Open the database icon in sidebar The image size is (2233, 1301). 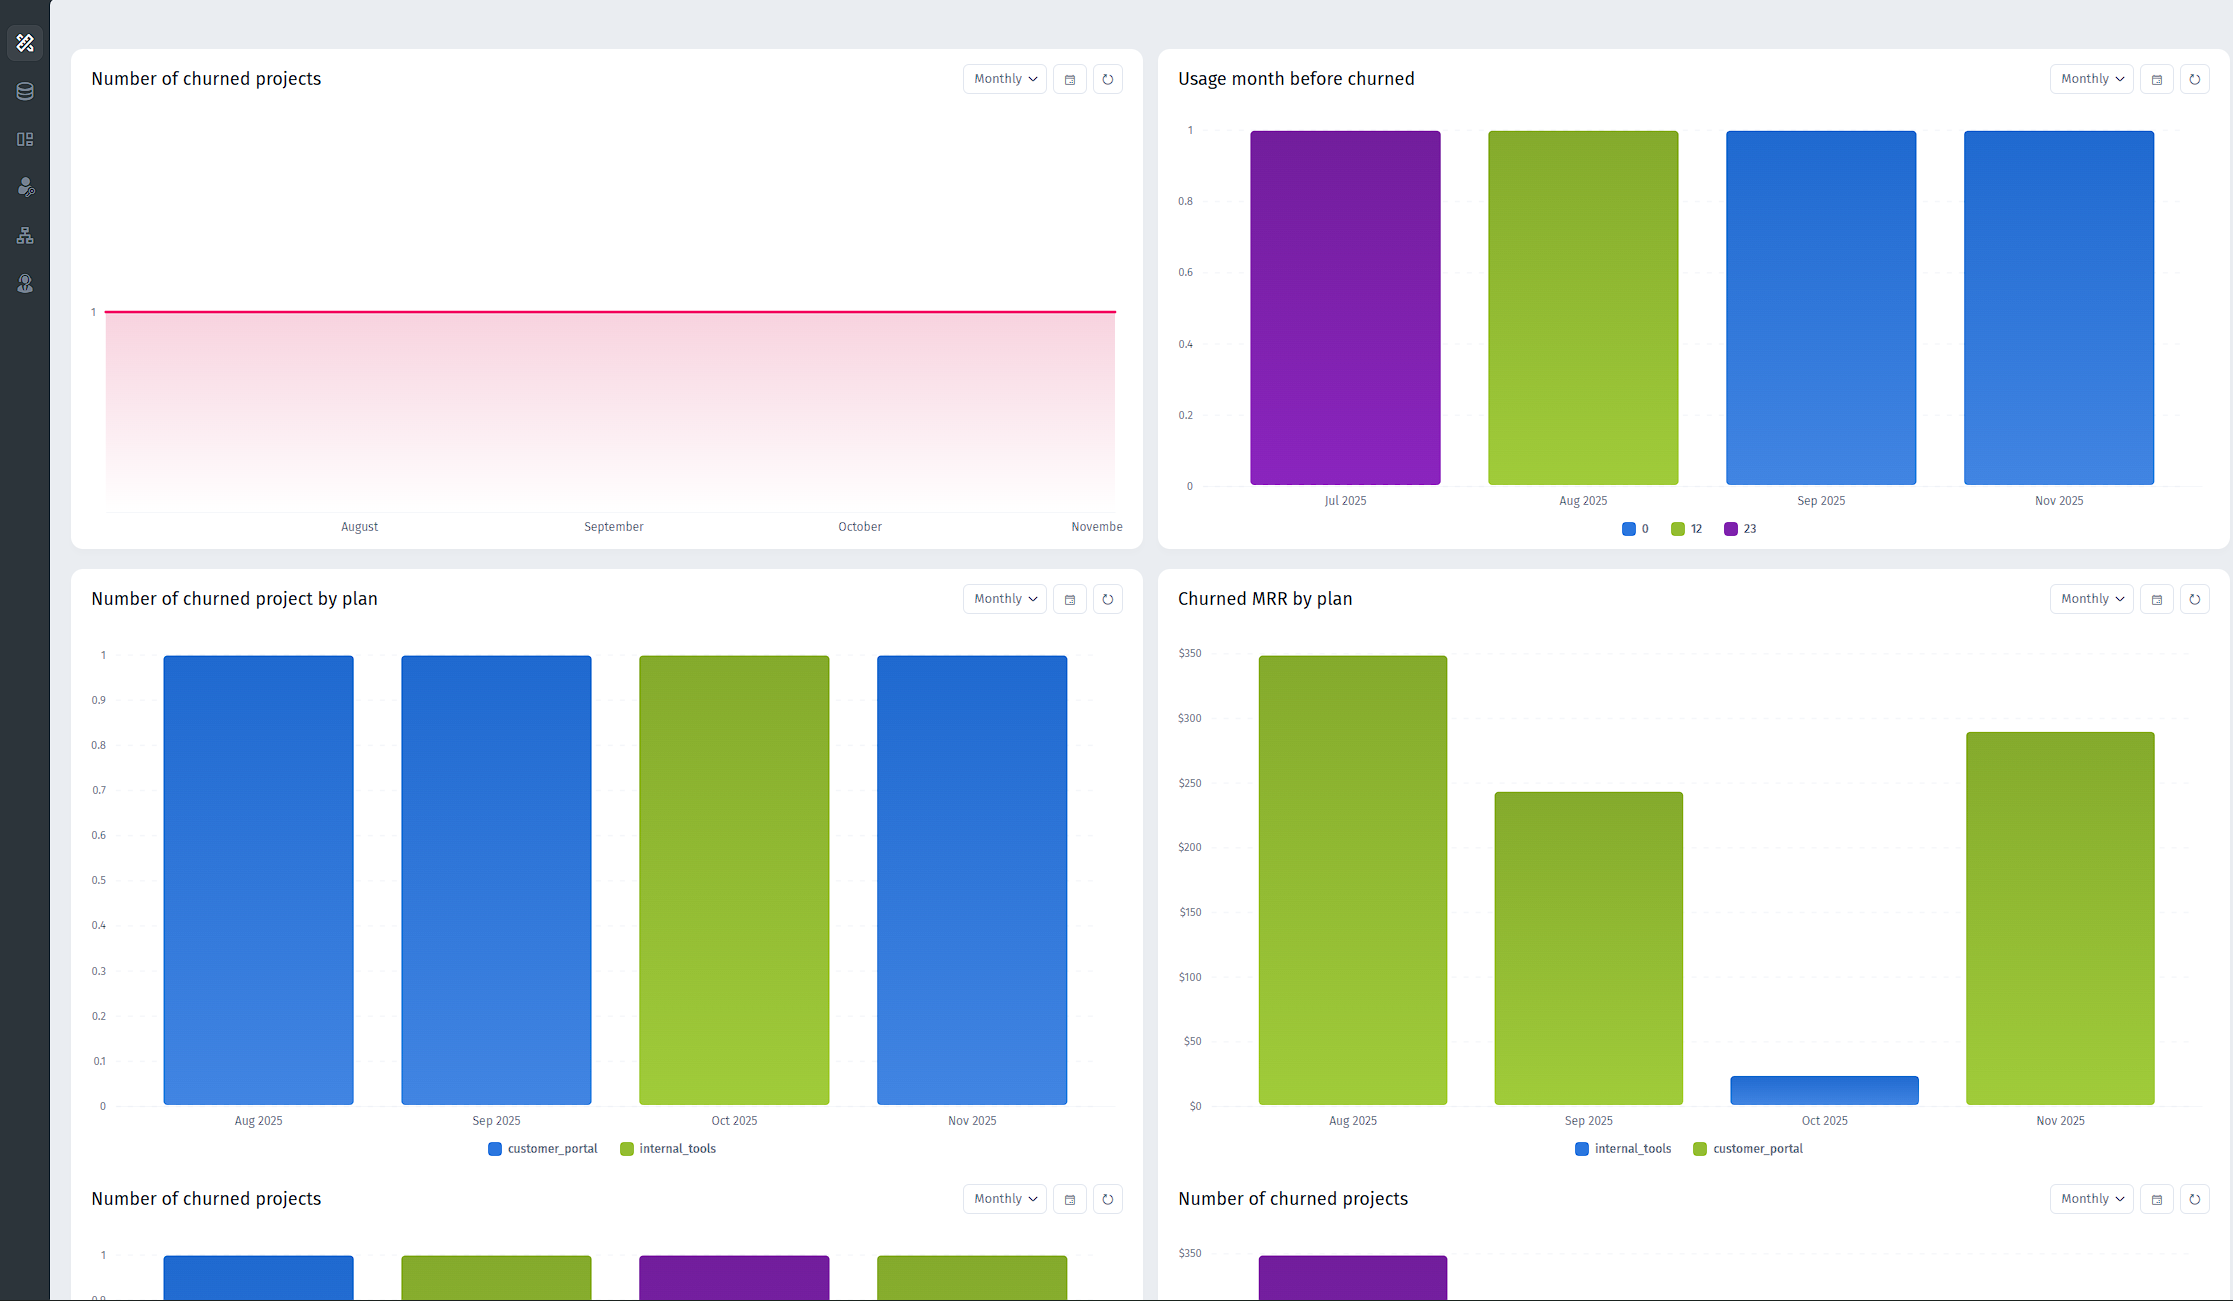pyautogui.click(x=25, y=91)
